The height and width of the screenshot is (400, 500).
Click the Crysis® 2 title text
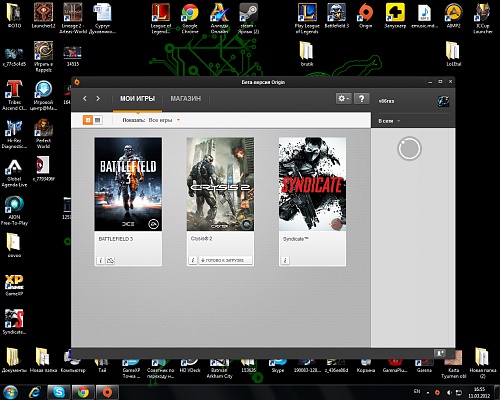pyautogui.click(x=201, y=239)
